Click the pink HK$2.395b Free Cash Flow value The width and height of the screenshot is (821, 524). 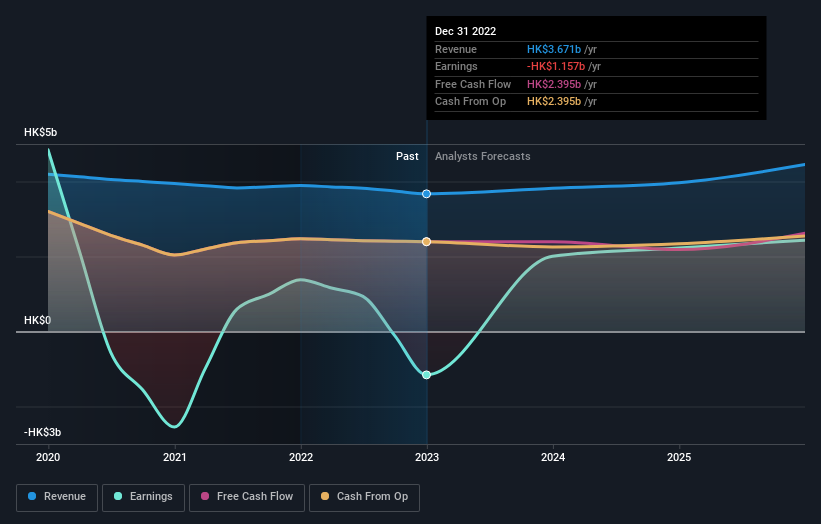(x=554, y=84)
